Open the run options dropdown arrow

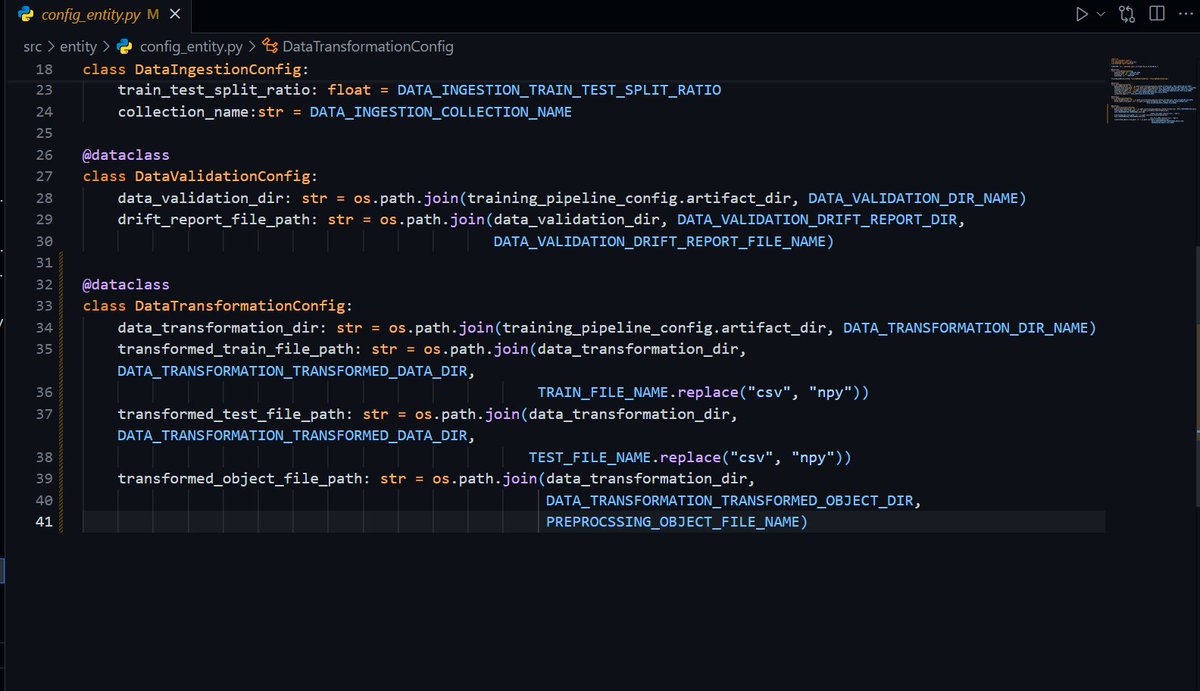point(1101,14)
